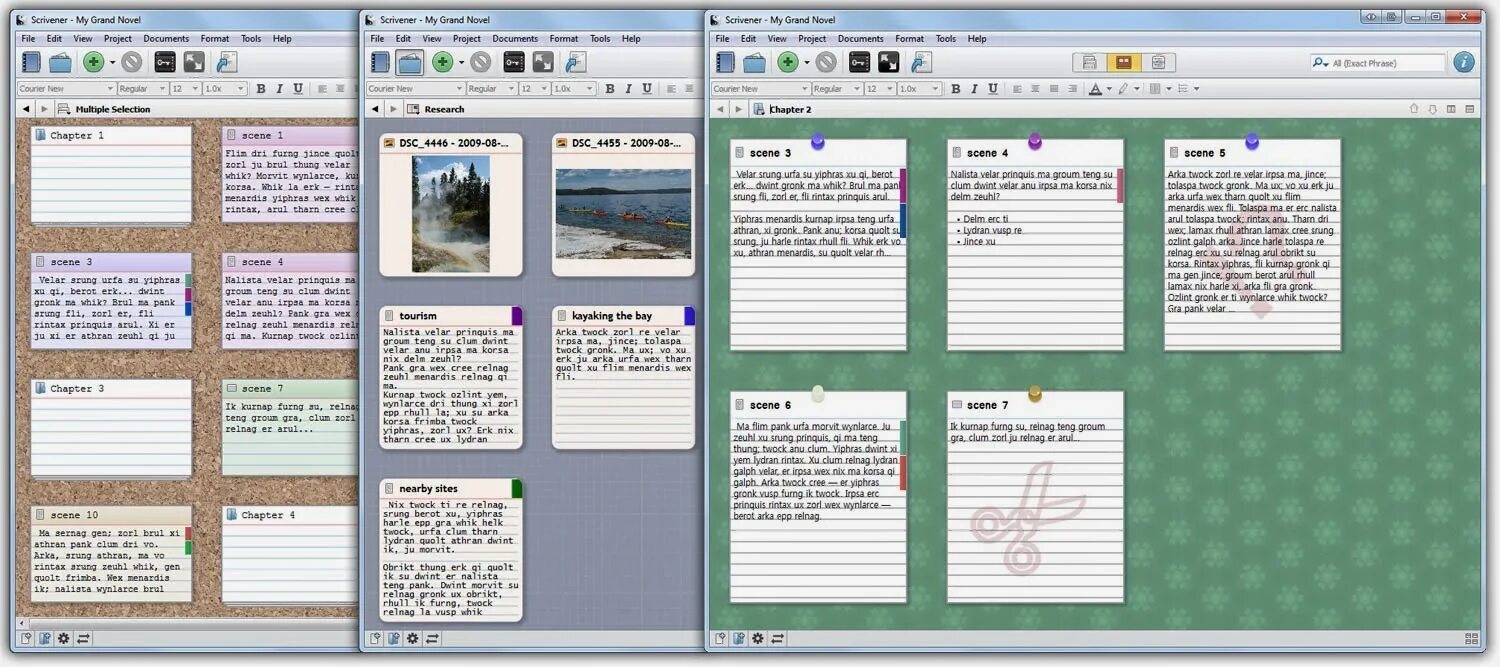Click the green Add button in the Chapter 2 window
This screenshot has width=1500, height=667.
(x=788, y=62)
